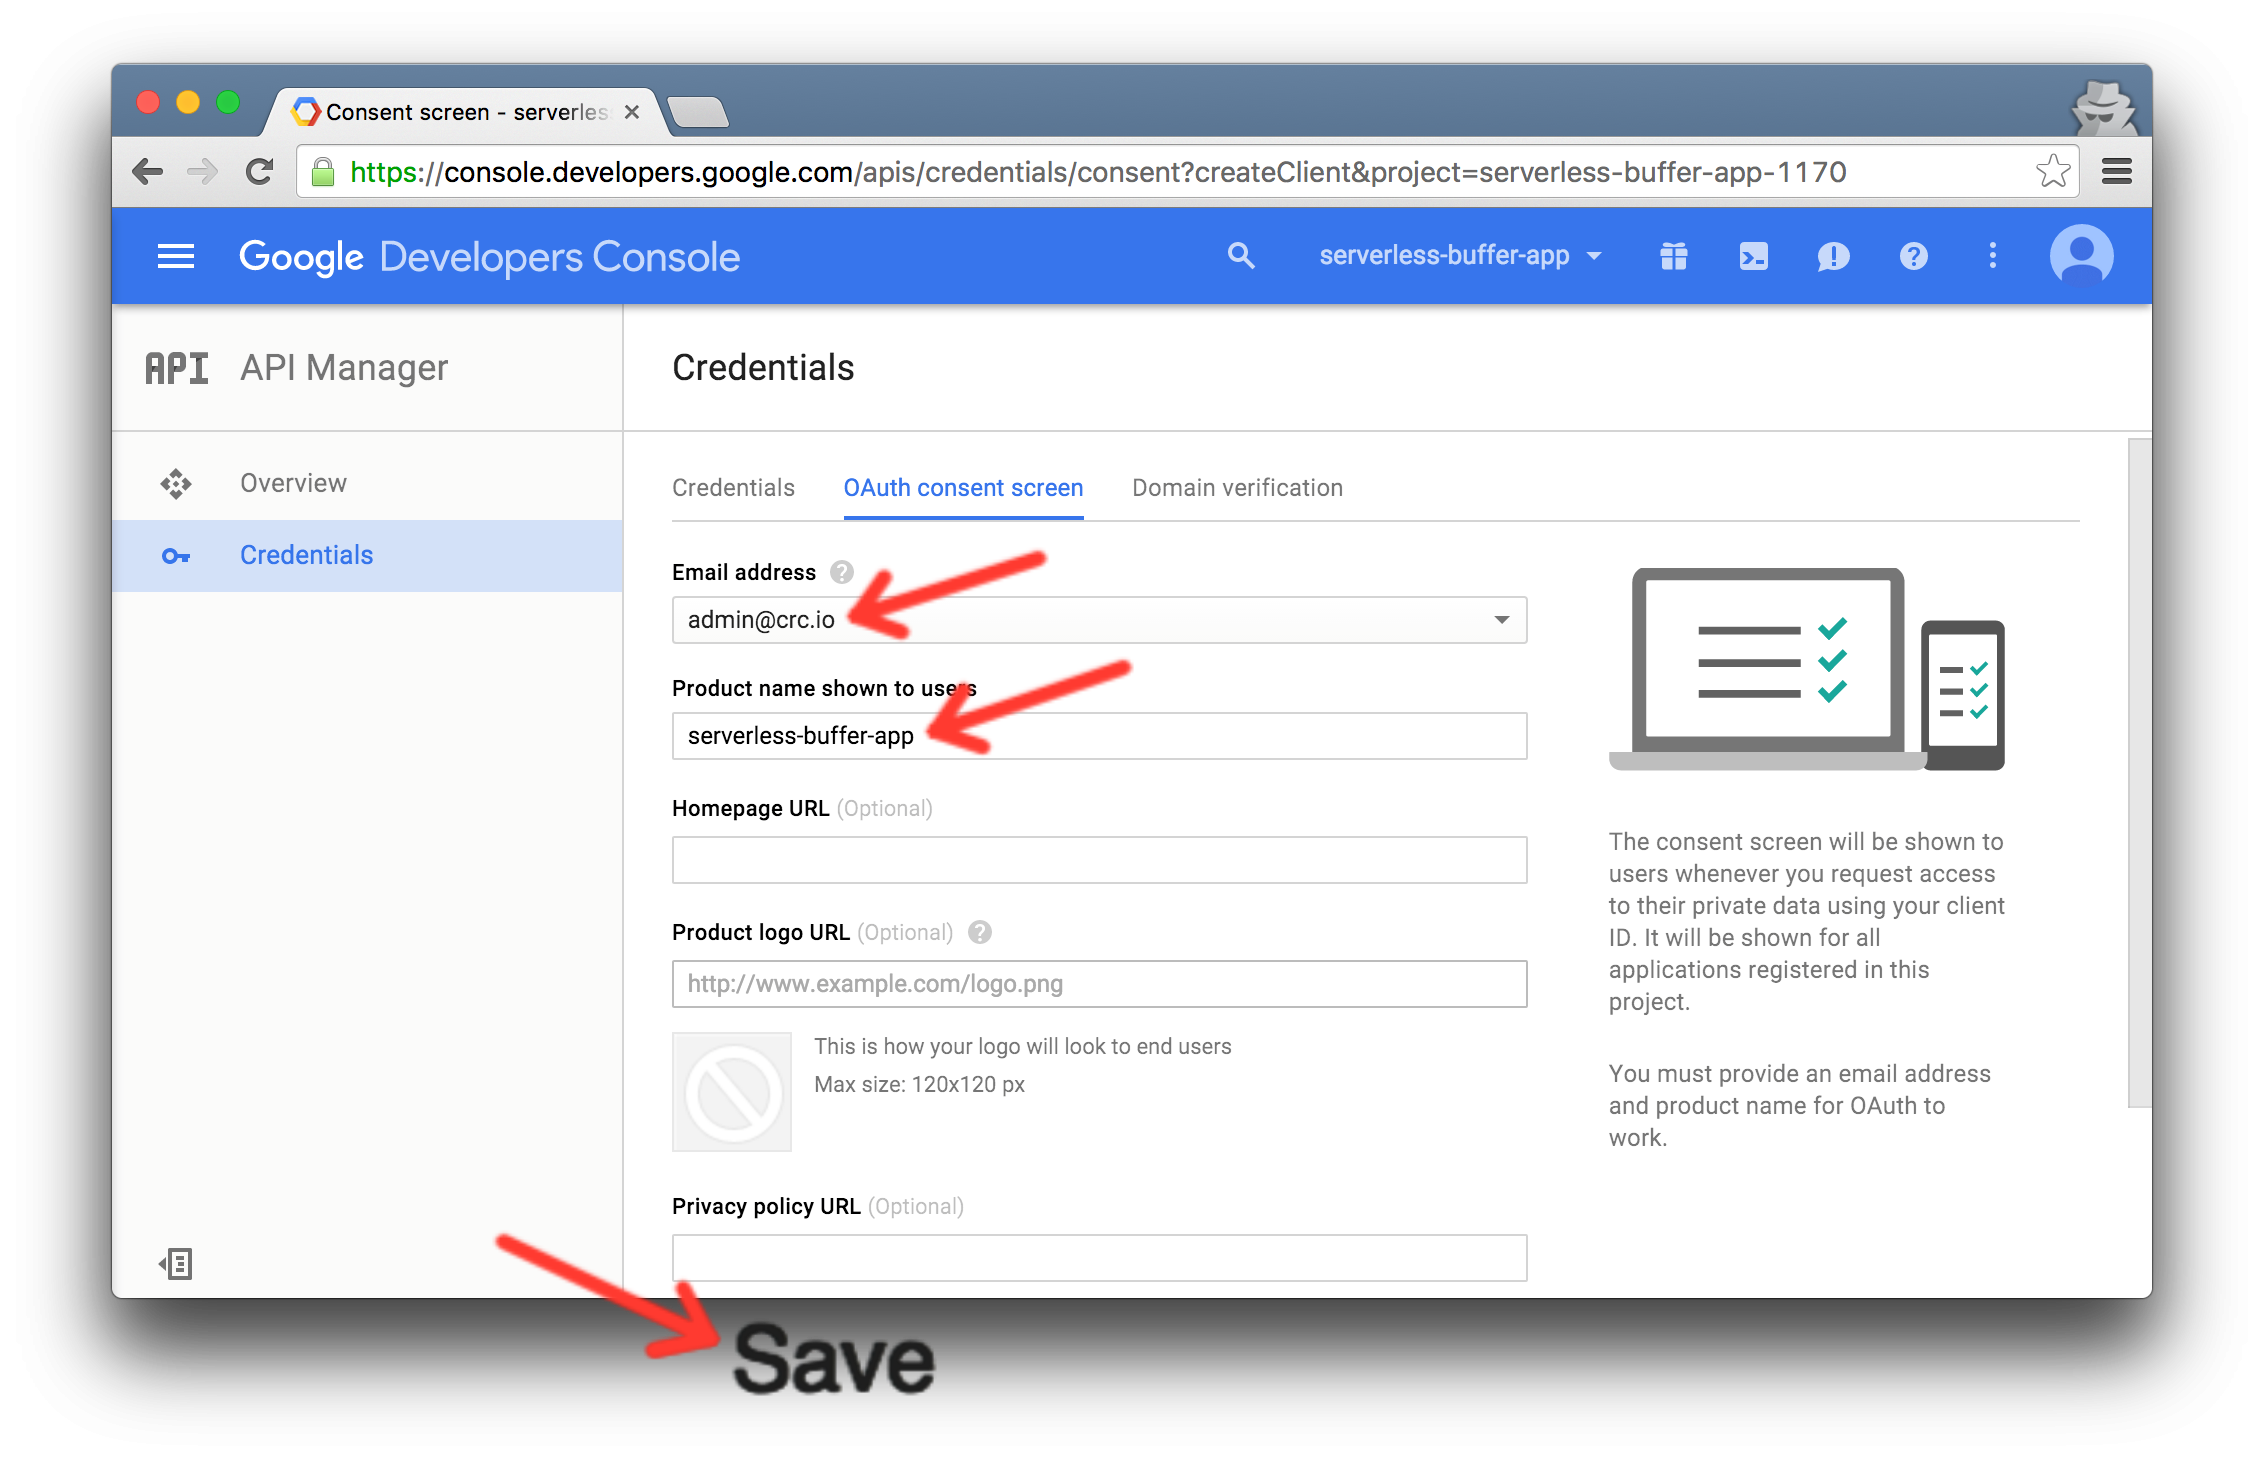Reload the page
This screenshot has height=1457, width=2263.
click(x=260, y=172)
